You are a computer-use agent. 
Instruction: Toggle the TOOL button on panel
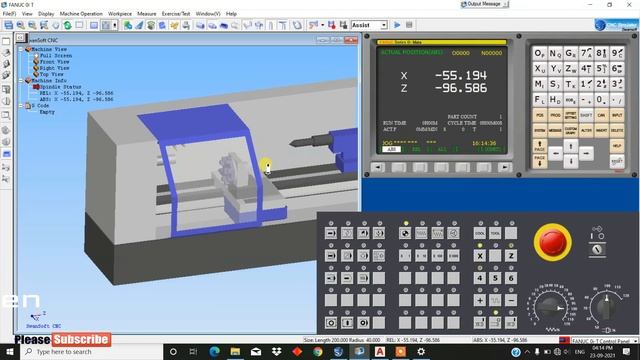pos(495,233)
